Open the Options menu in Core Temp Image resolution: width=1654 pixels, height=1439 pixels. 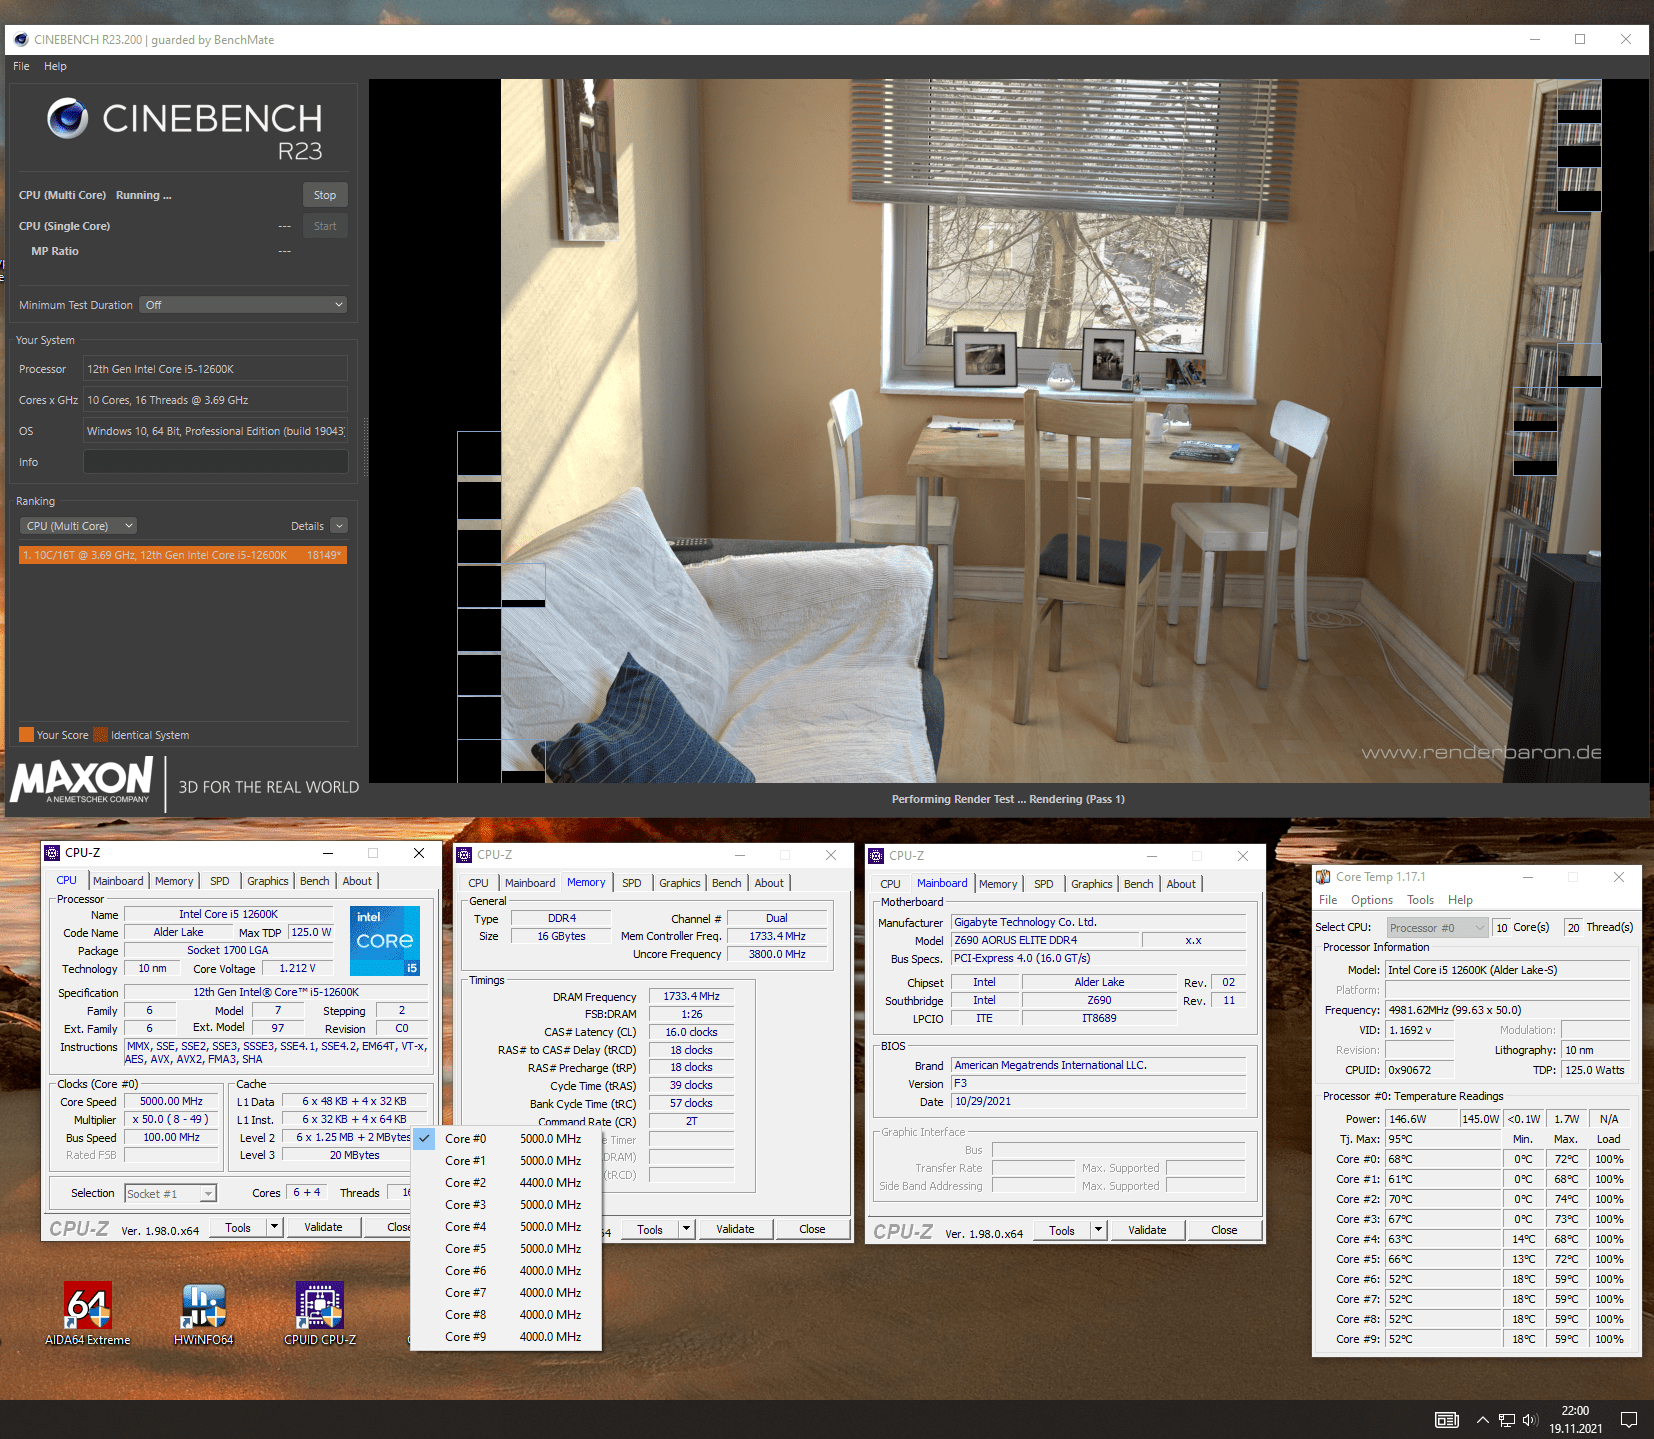1372,900
